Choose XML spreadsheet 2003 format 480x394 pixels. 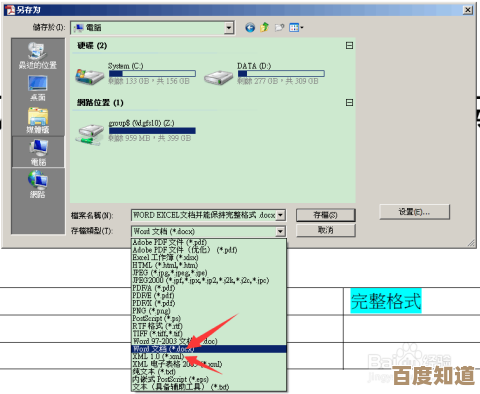coord(209,364)
